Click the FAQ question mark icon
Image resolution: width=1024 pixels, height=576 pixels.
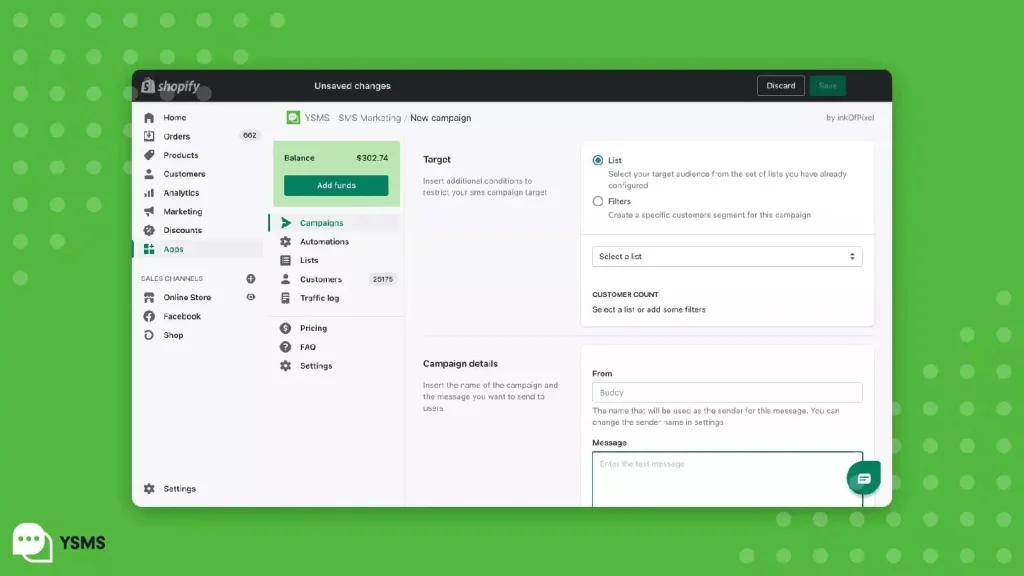(286, 347)
